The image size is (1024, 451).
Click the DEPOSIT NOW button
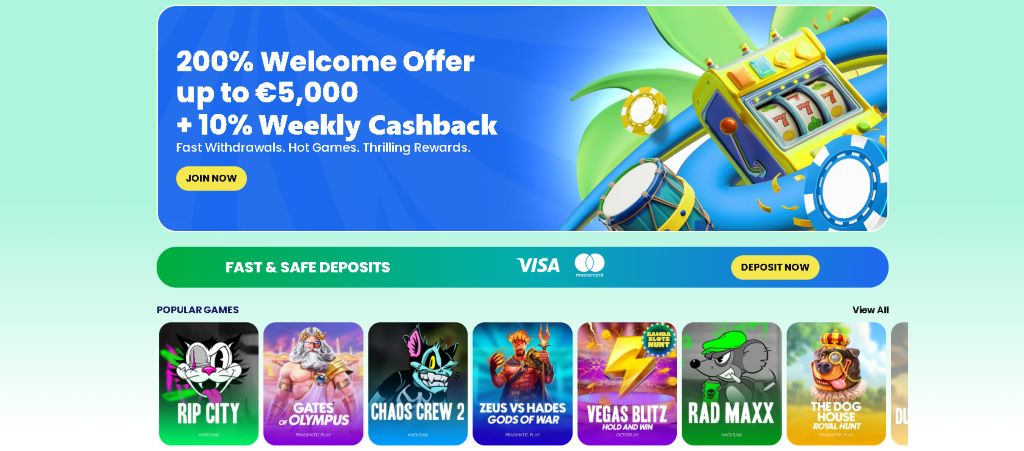(775, 267)
